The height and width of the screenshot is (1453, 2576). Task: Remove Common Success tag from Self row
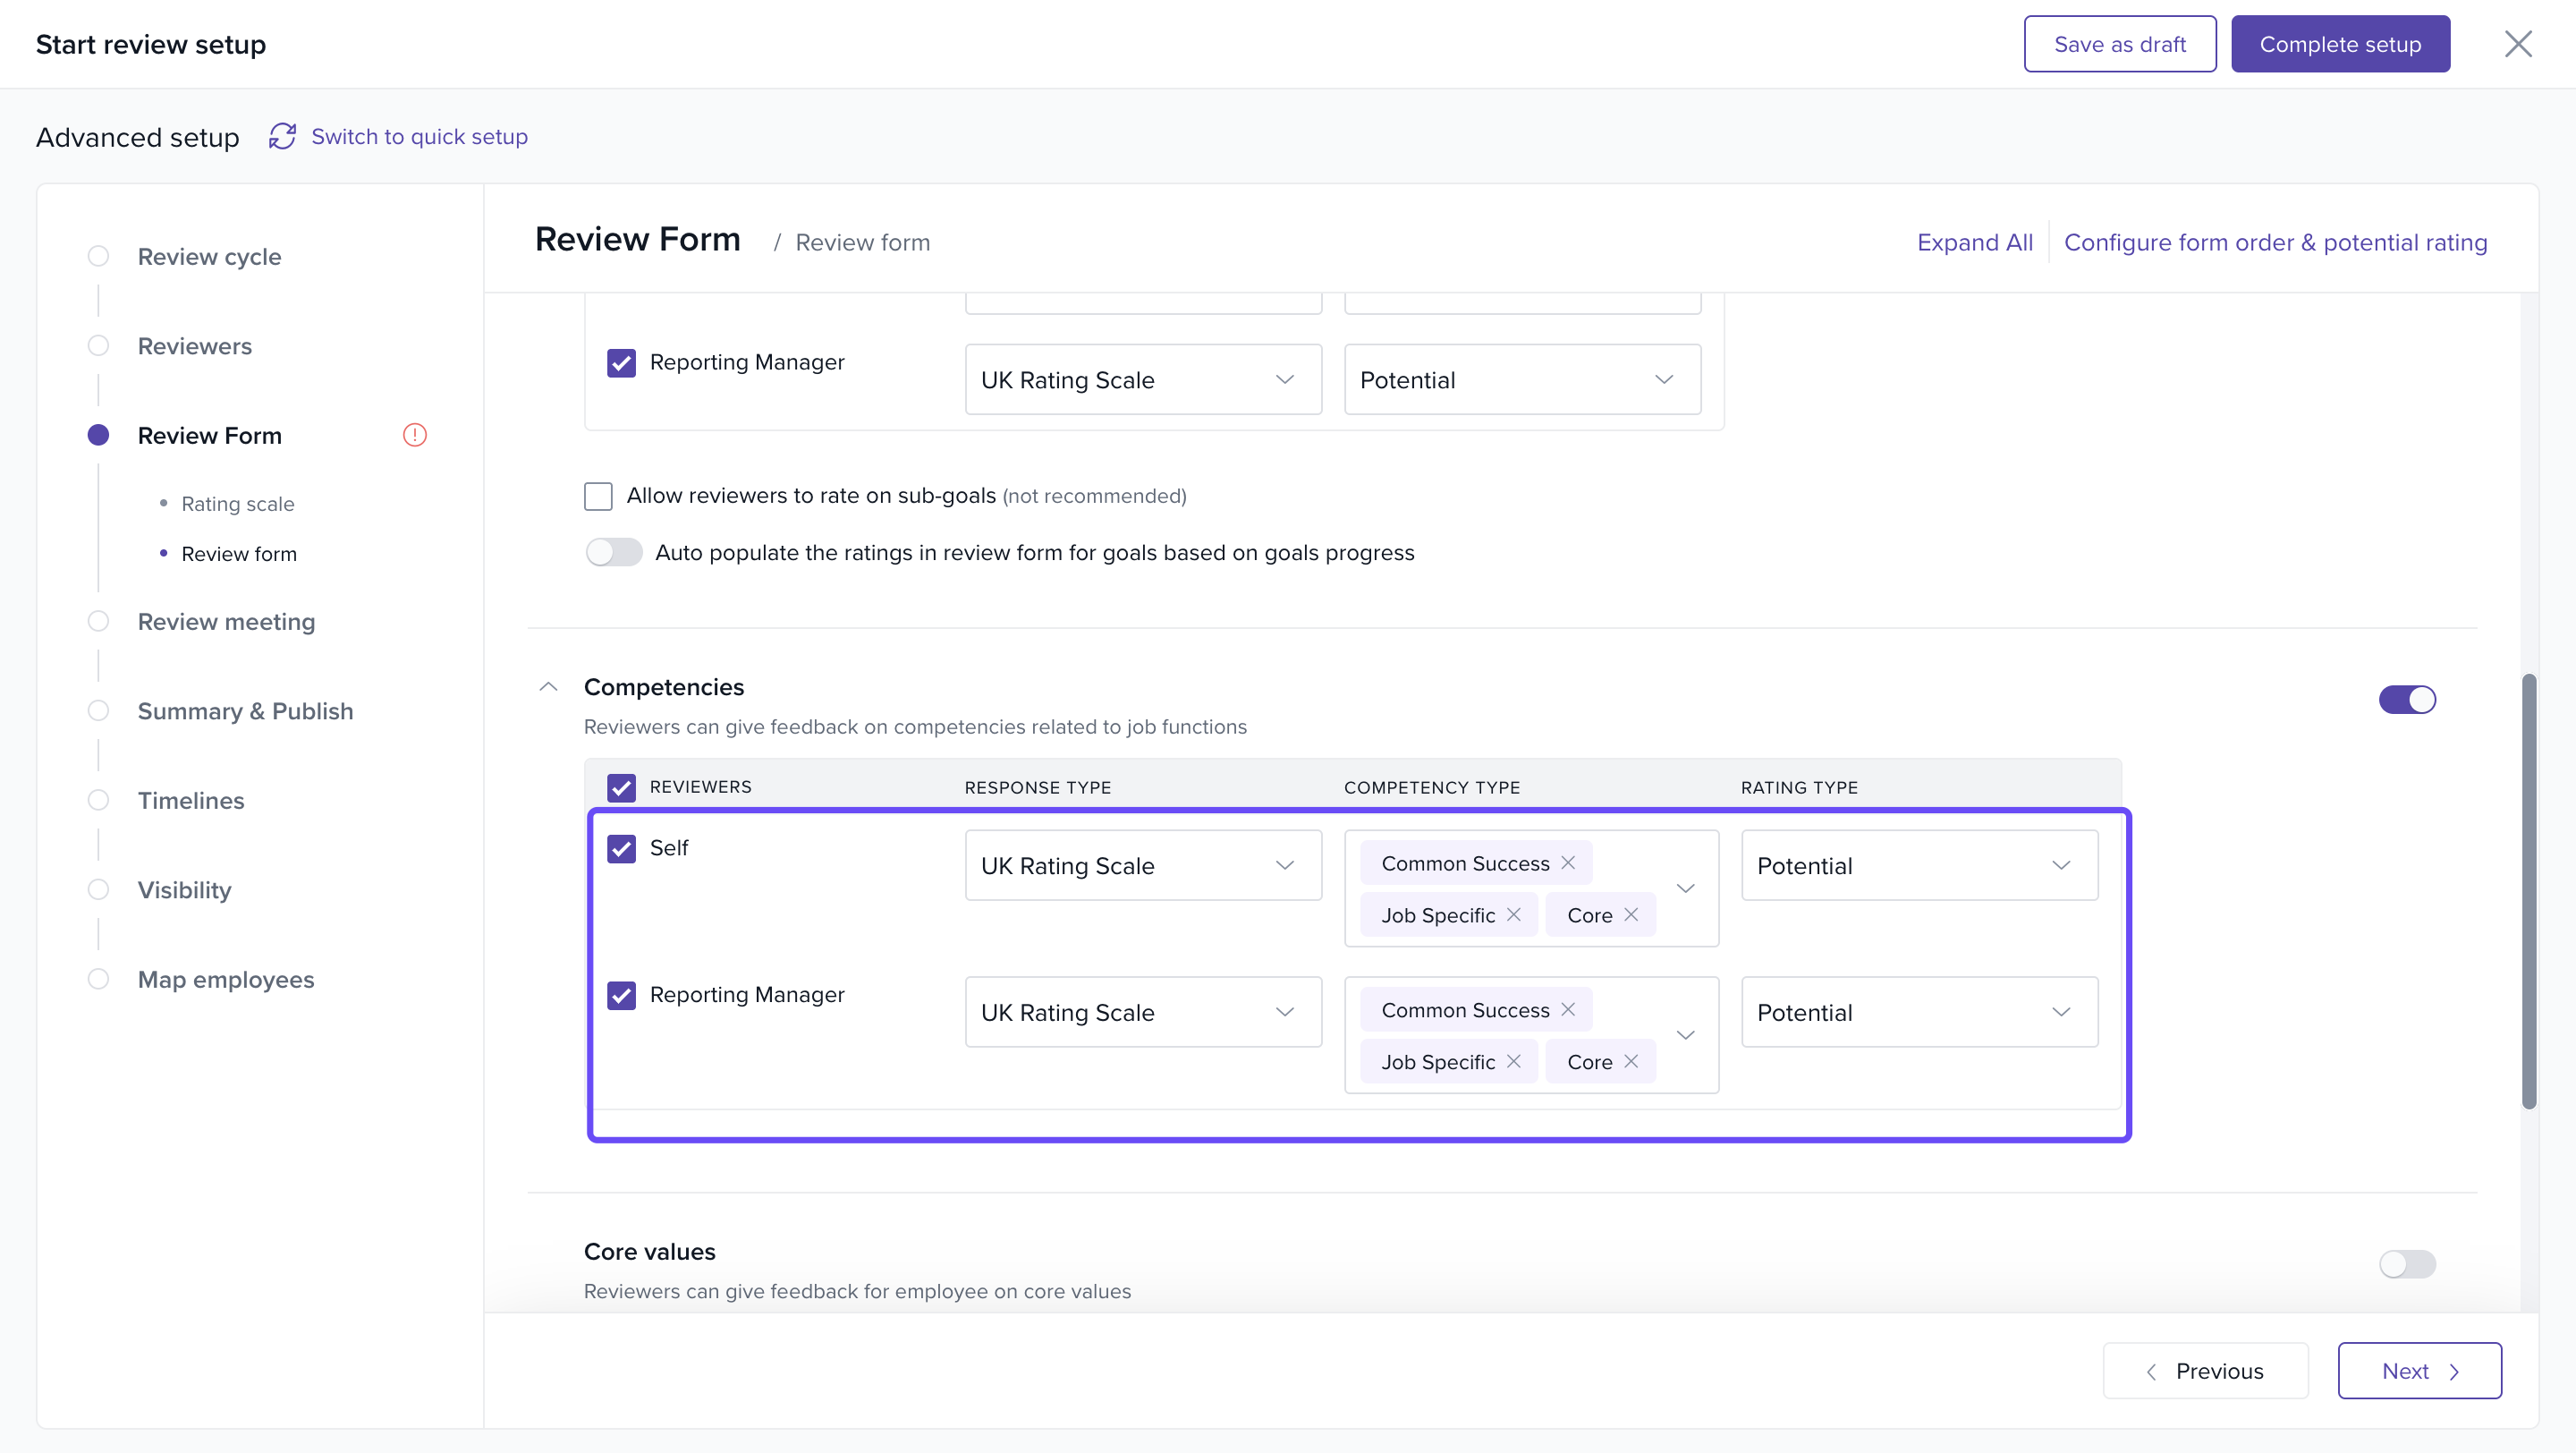coord(1568,863)
